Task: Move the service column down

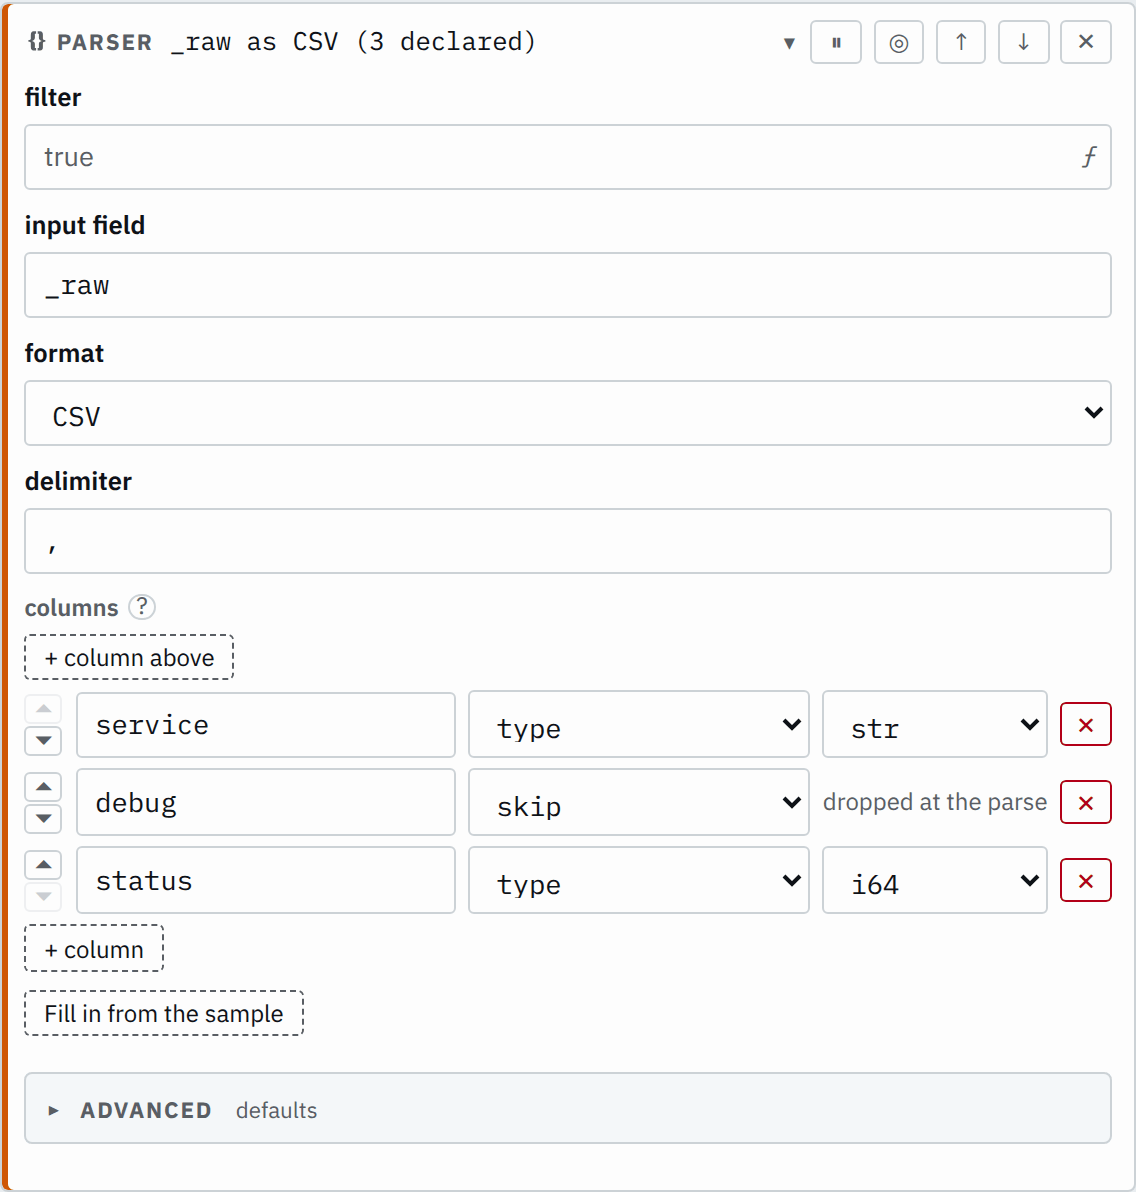Action: pyautogui.click(x=43, y=740)
